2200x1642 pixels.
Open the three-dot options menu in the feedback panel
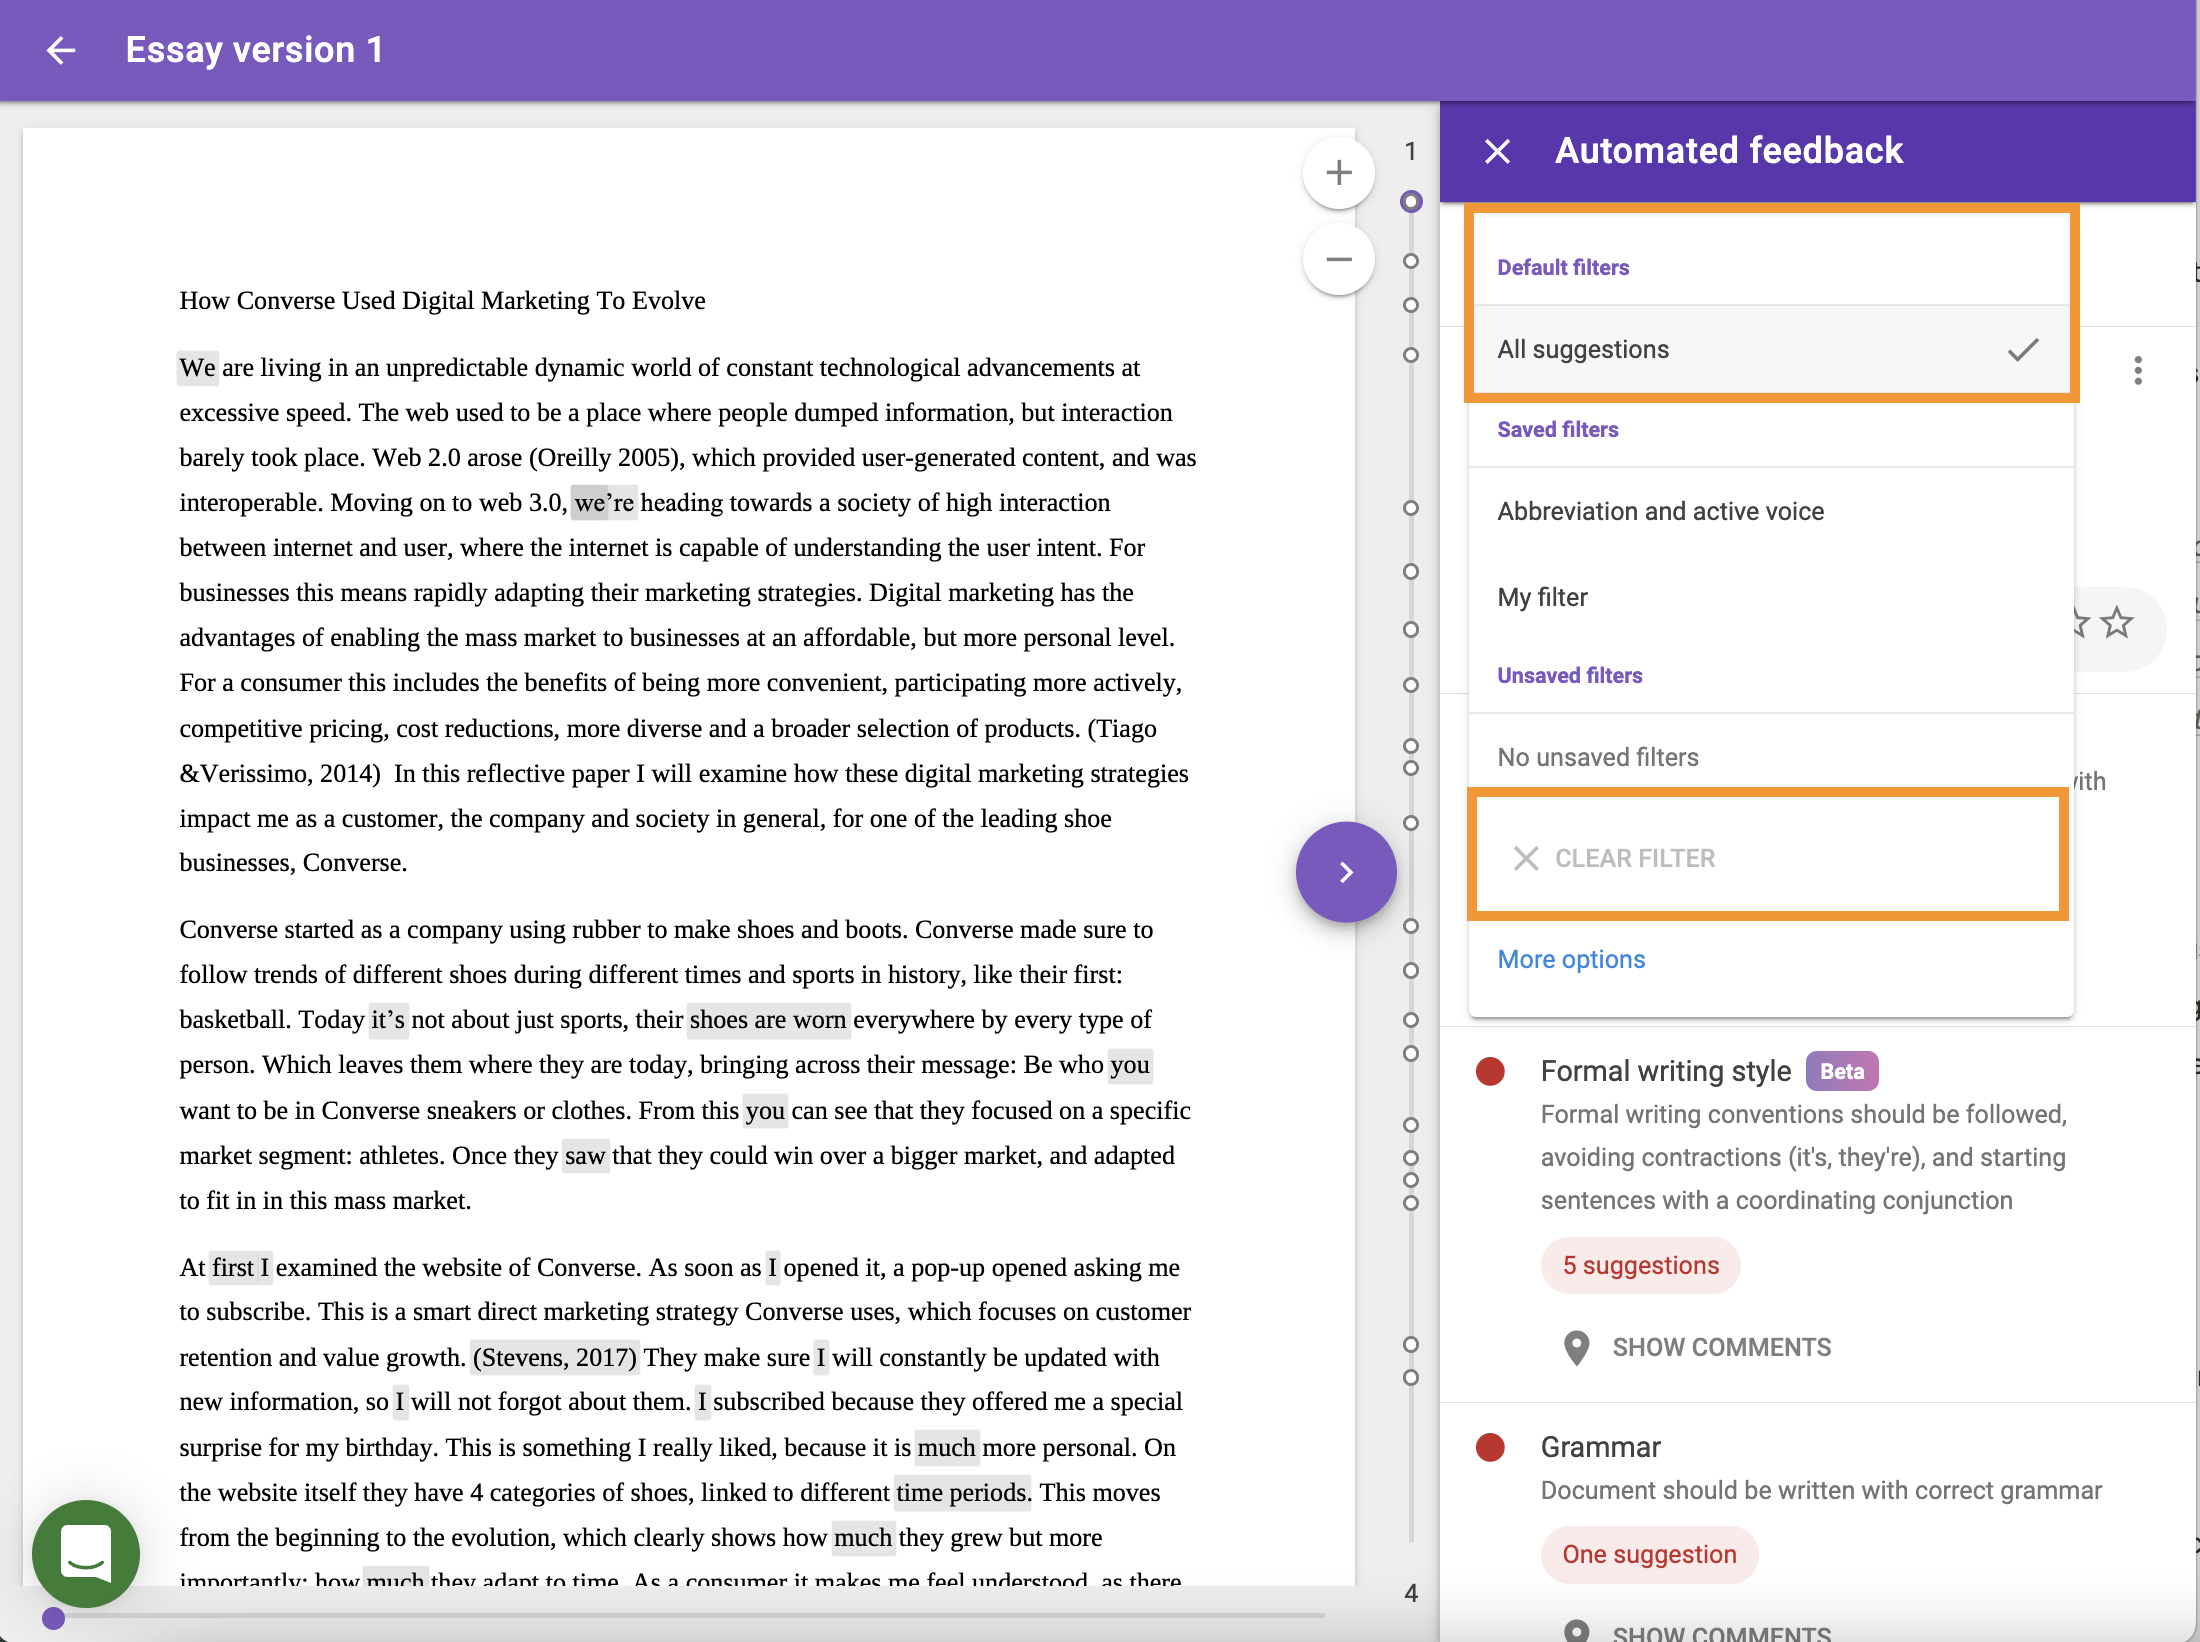coord(2138,371)
